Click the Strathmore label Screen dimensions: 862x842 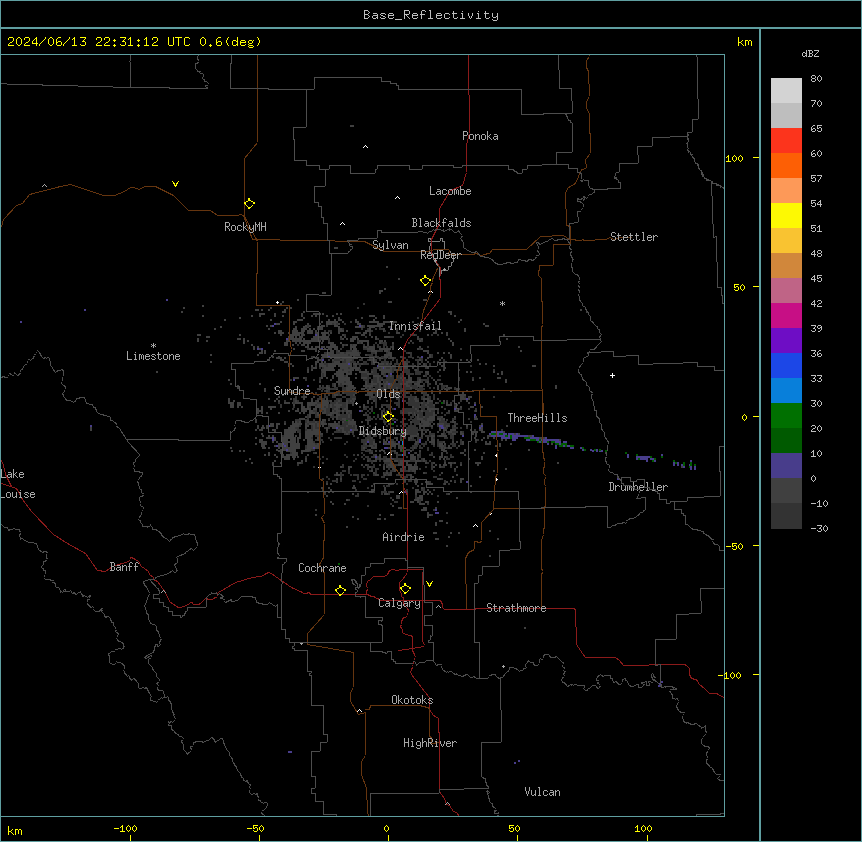(516, 608)
